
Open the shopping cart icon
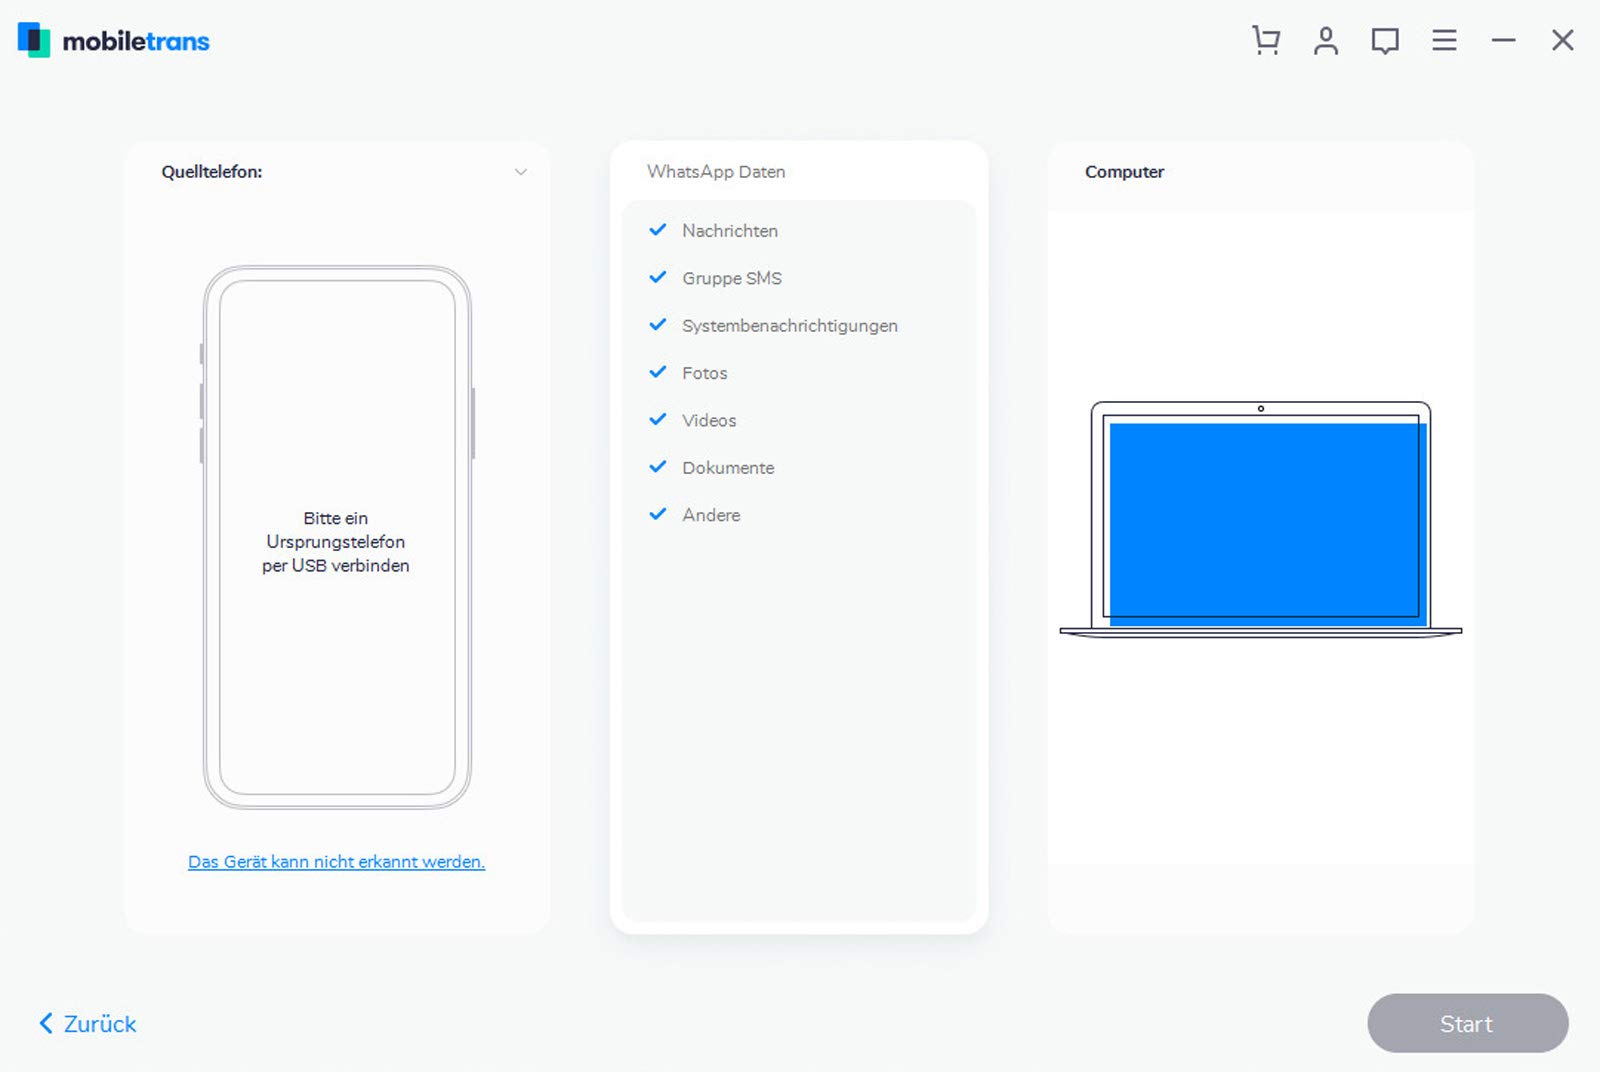click(1266, 40)
